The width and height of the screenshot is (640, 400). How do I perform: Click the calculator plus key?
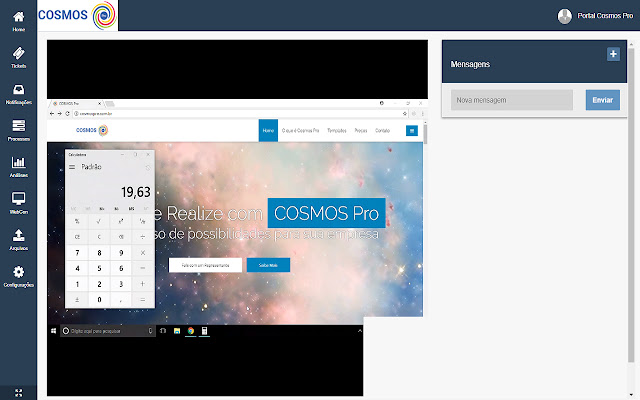tap(142, 284)
